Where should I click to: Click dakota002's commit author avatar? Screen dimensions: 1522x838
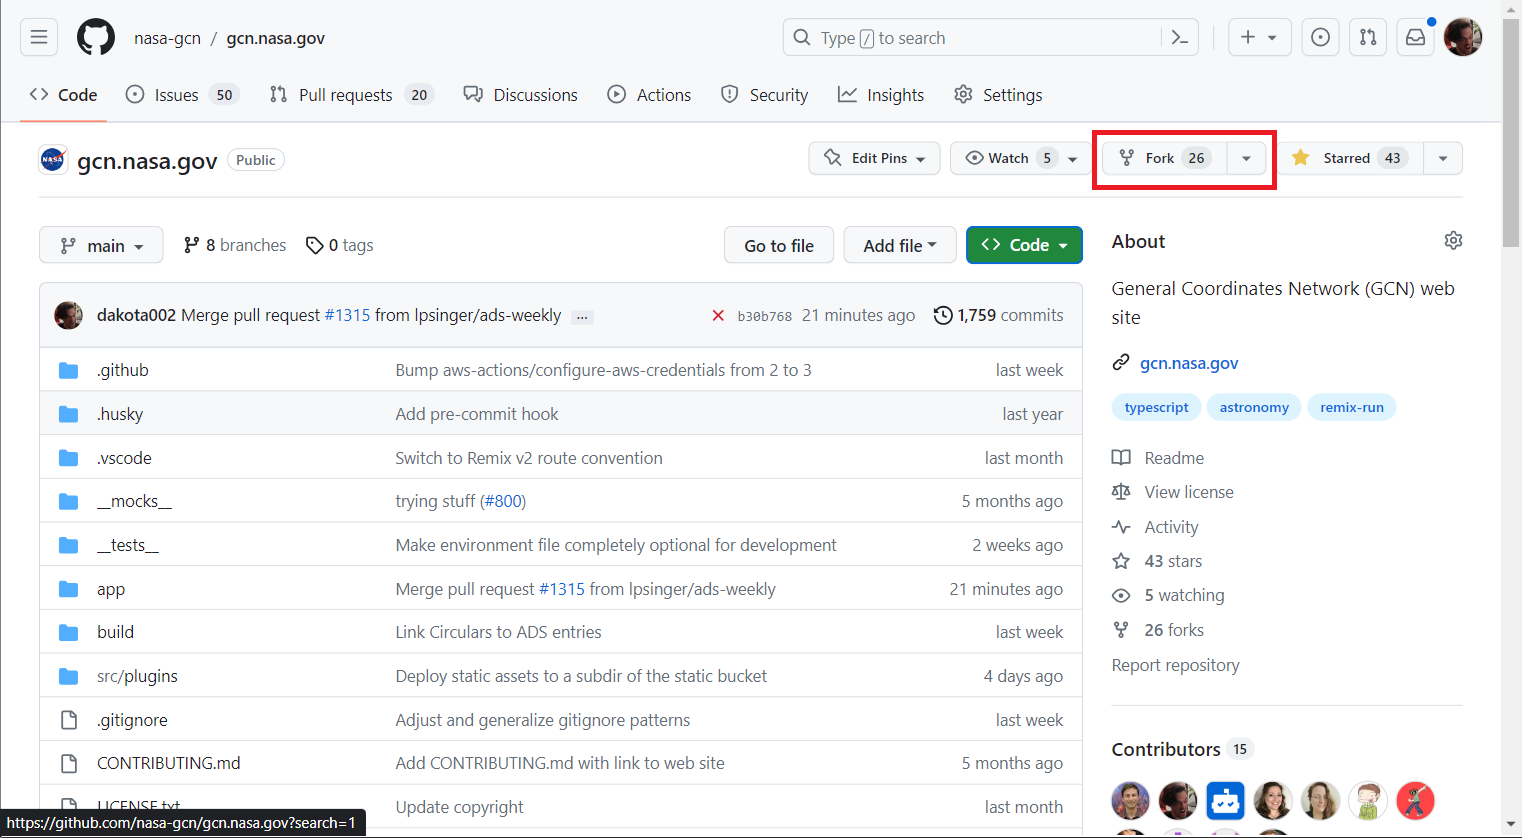click(x=69, y=315)
